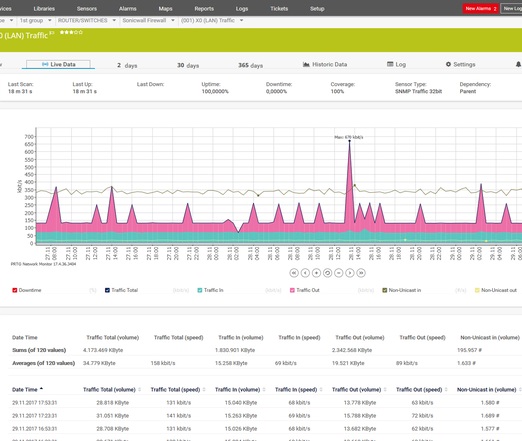
Task: Click sort arrows beside lower Traffic Total (speed) header
Action: point(204,389)
